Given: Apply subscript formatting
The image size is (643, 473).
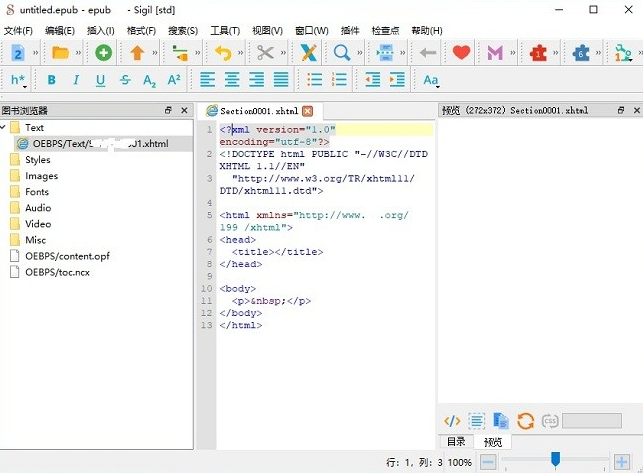Looking at the screenshot, I should (x=150, y=80).
